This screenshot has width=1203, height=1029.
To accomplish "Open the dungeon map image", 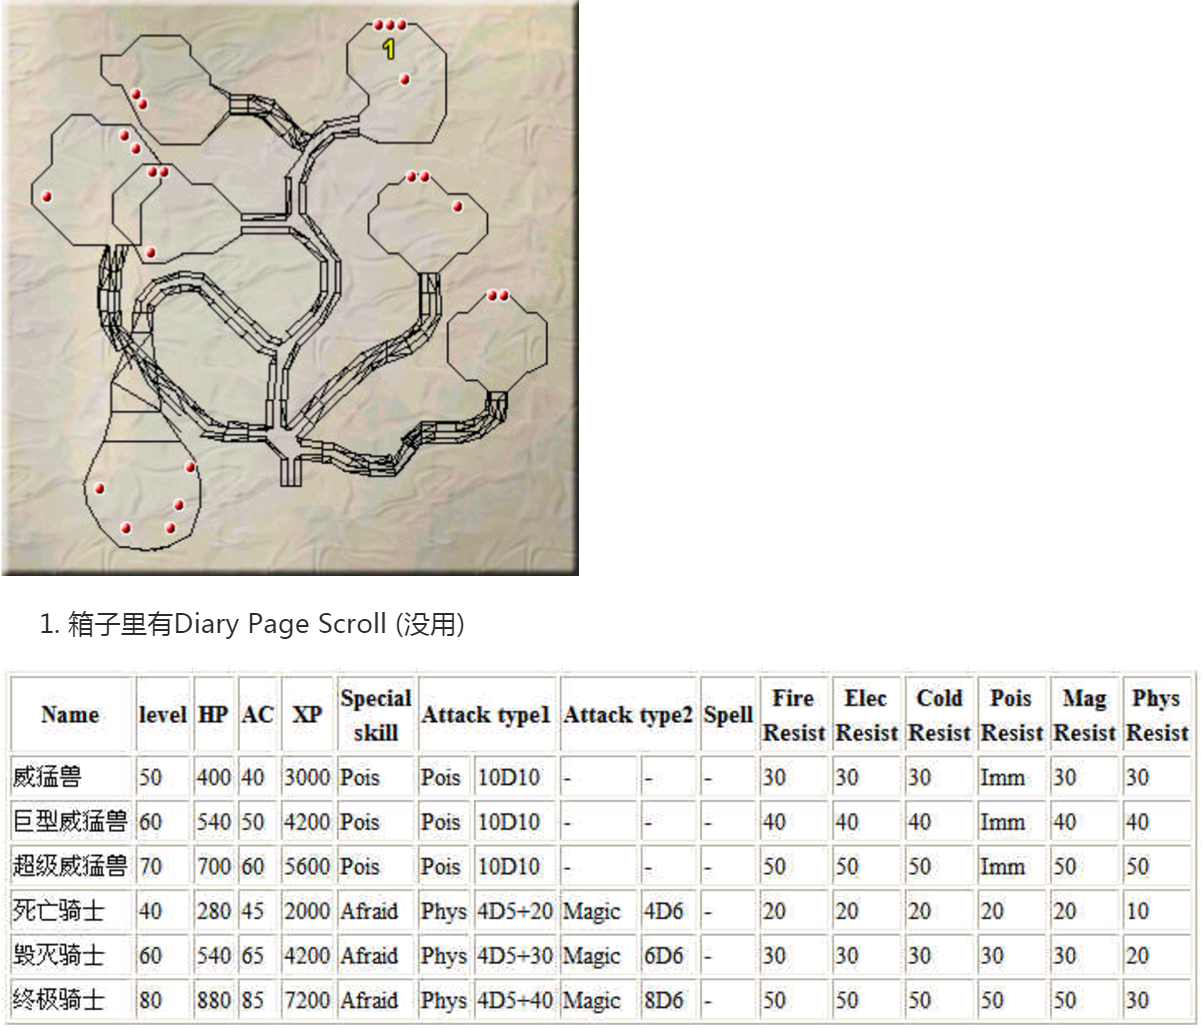I will pyautogui.click(x=290, y=288).
